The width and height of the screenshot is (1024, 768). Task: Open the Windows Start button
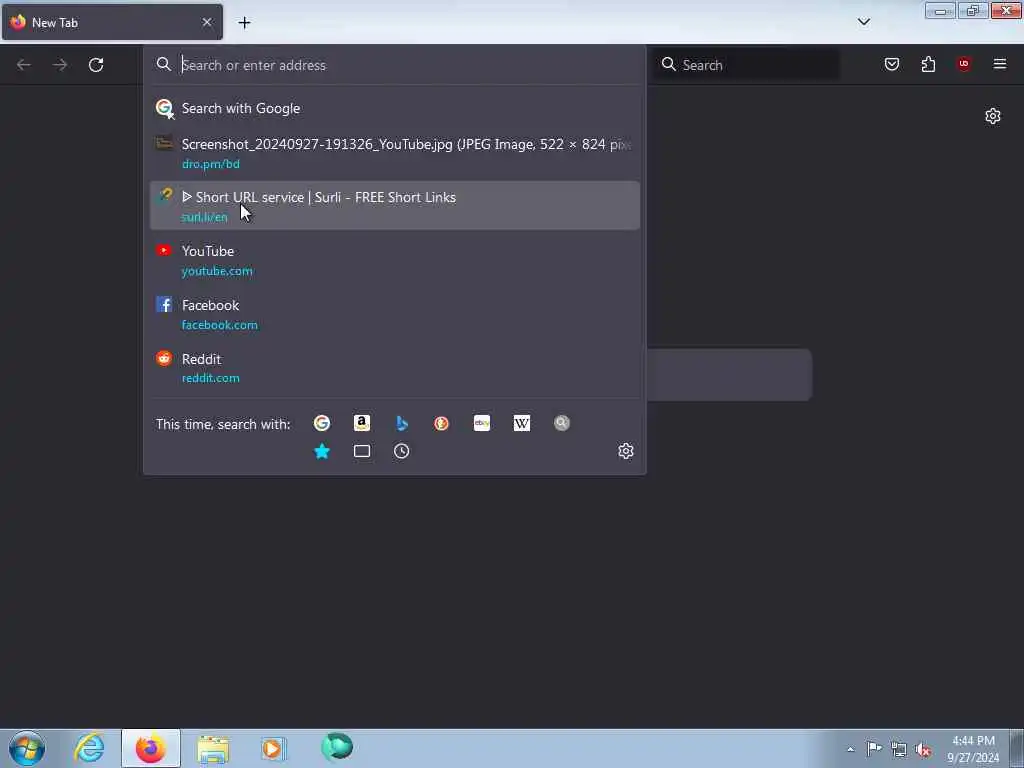(x=27, y=748)
